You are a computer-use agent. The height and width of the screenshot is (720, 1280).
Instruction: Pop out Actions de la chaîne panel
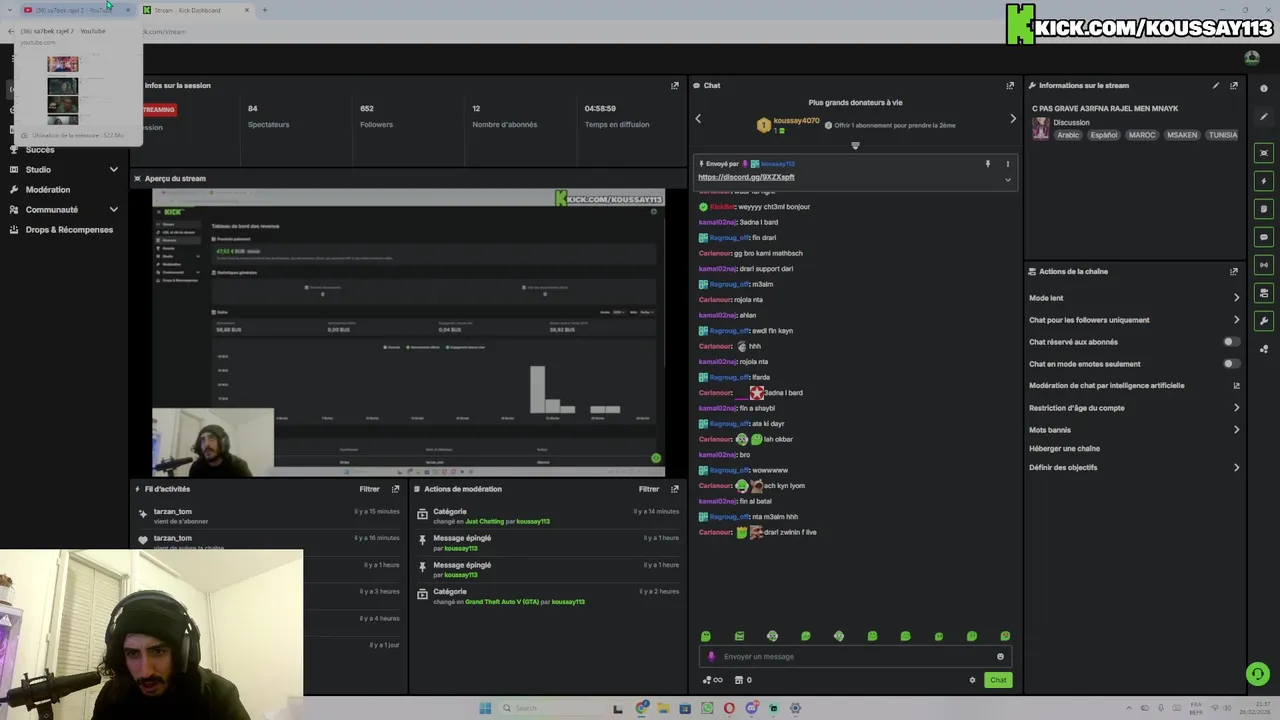coord(1234,272)
